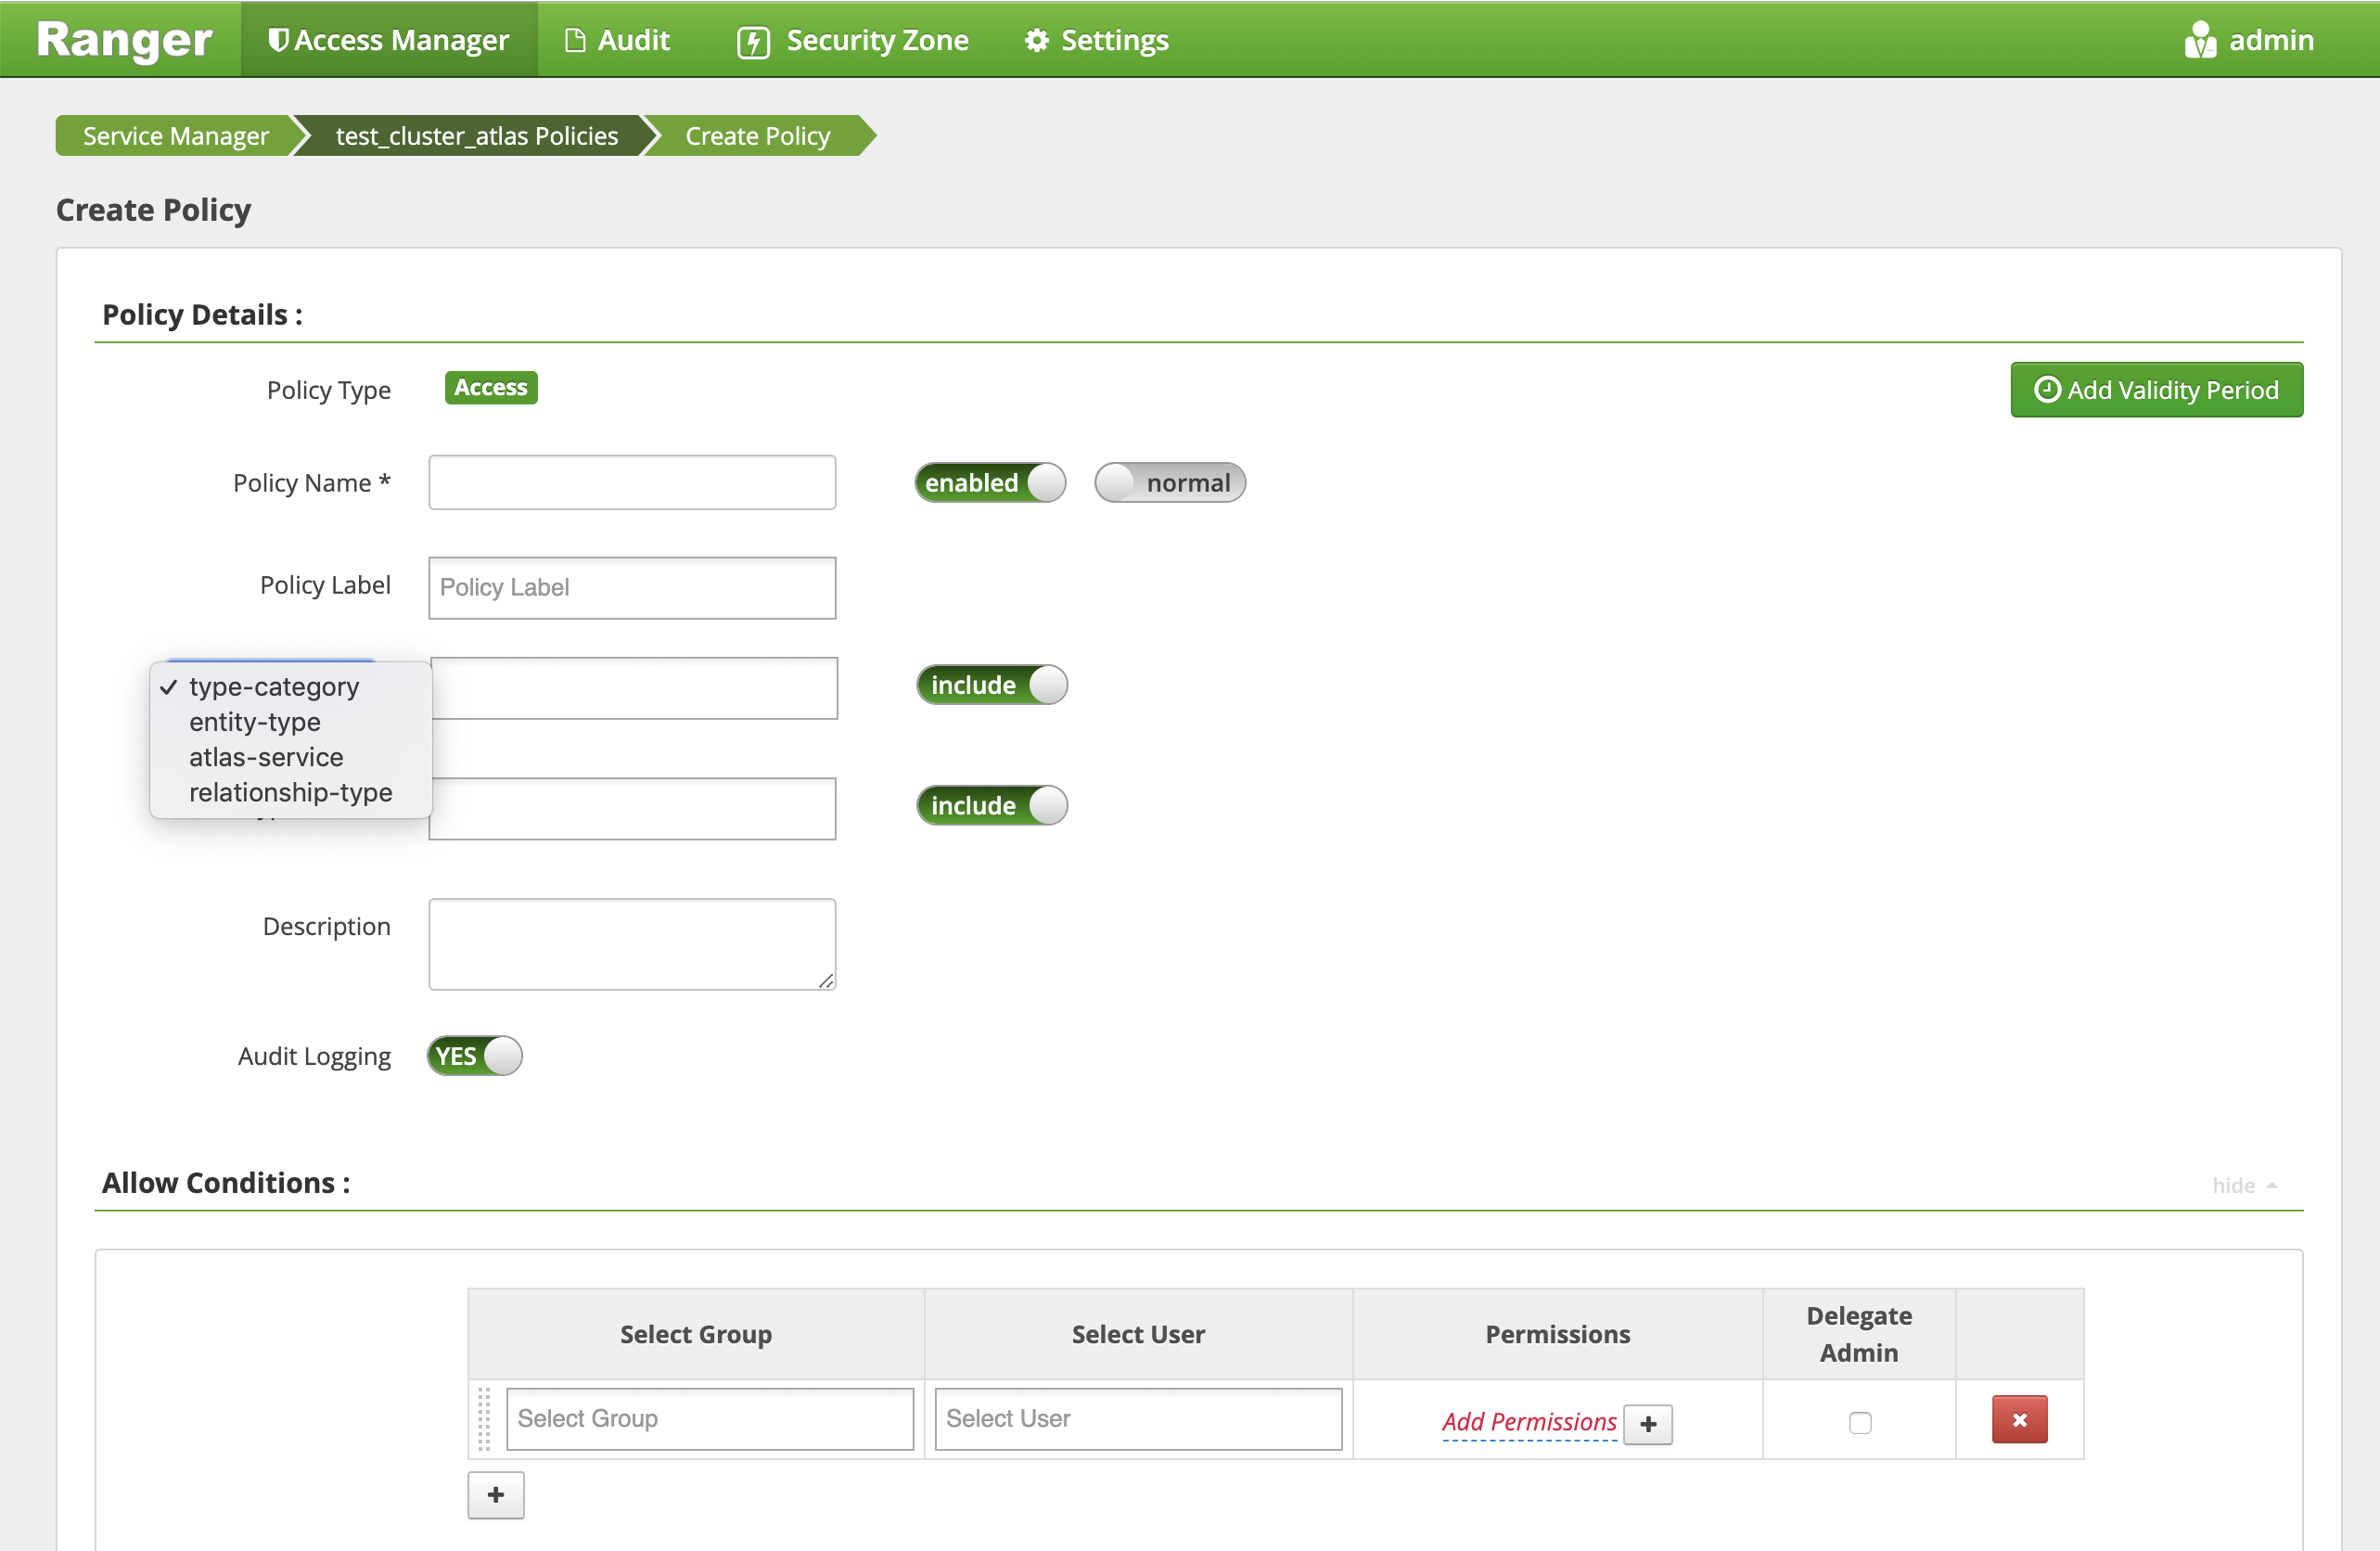Toggle the normal override switch
Screen dimensions: 2380x1551
(x=1169, y=483)
